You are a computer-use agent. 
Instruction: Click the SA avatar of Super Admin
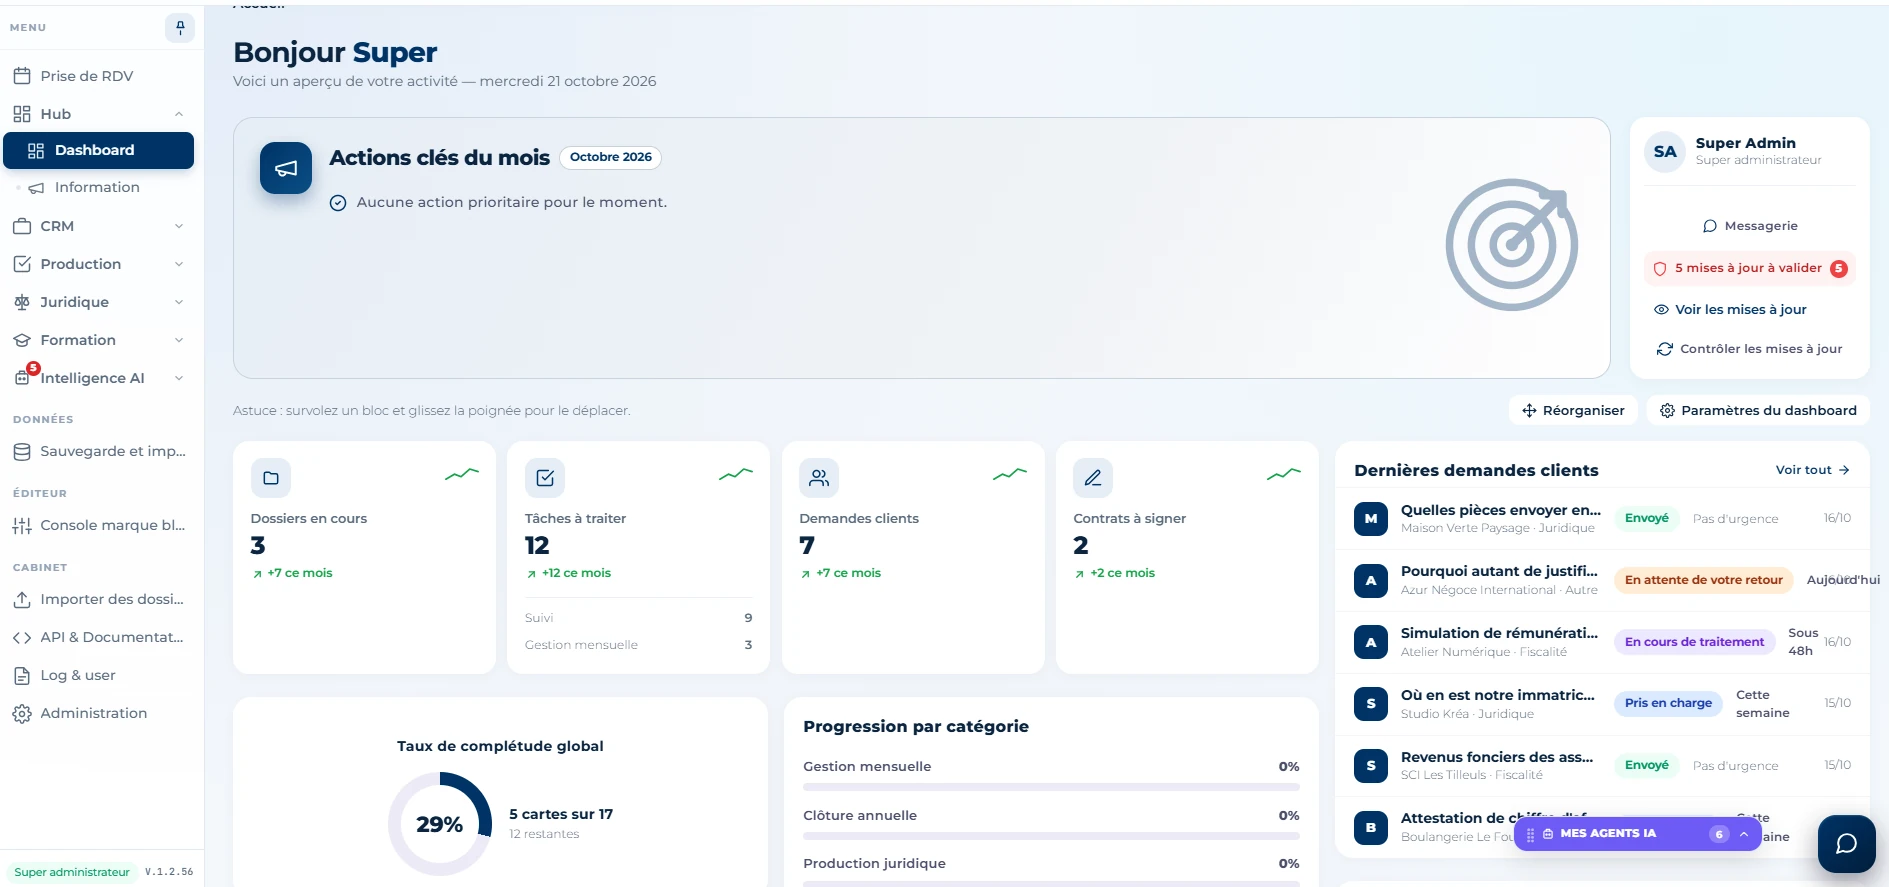pos(1665,152)
